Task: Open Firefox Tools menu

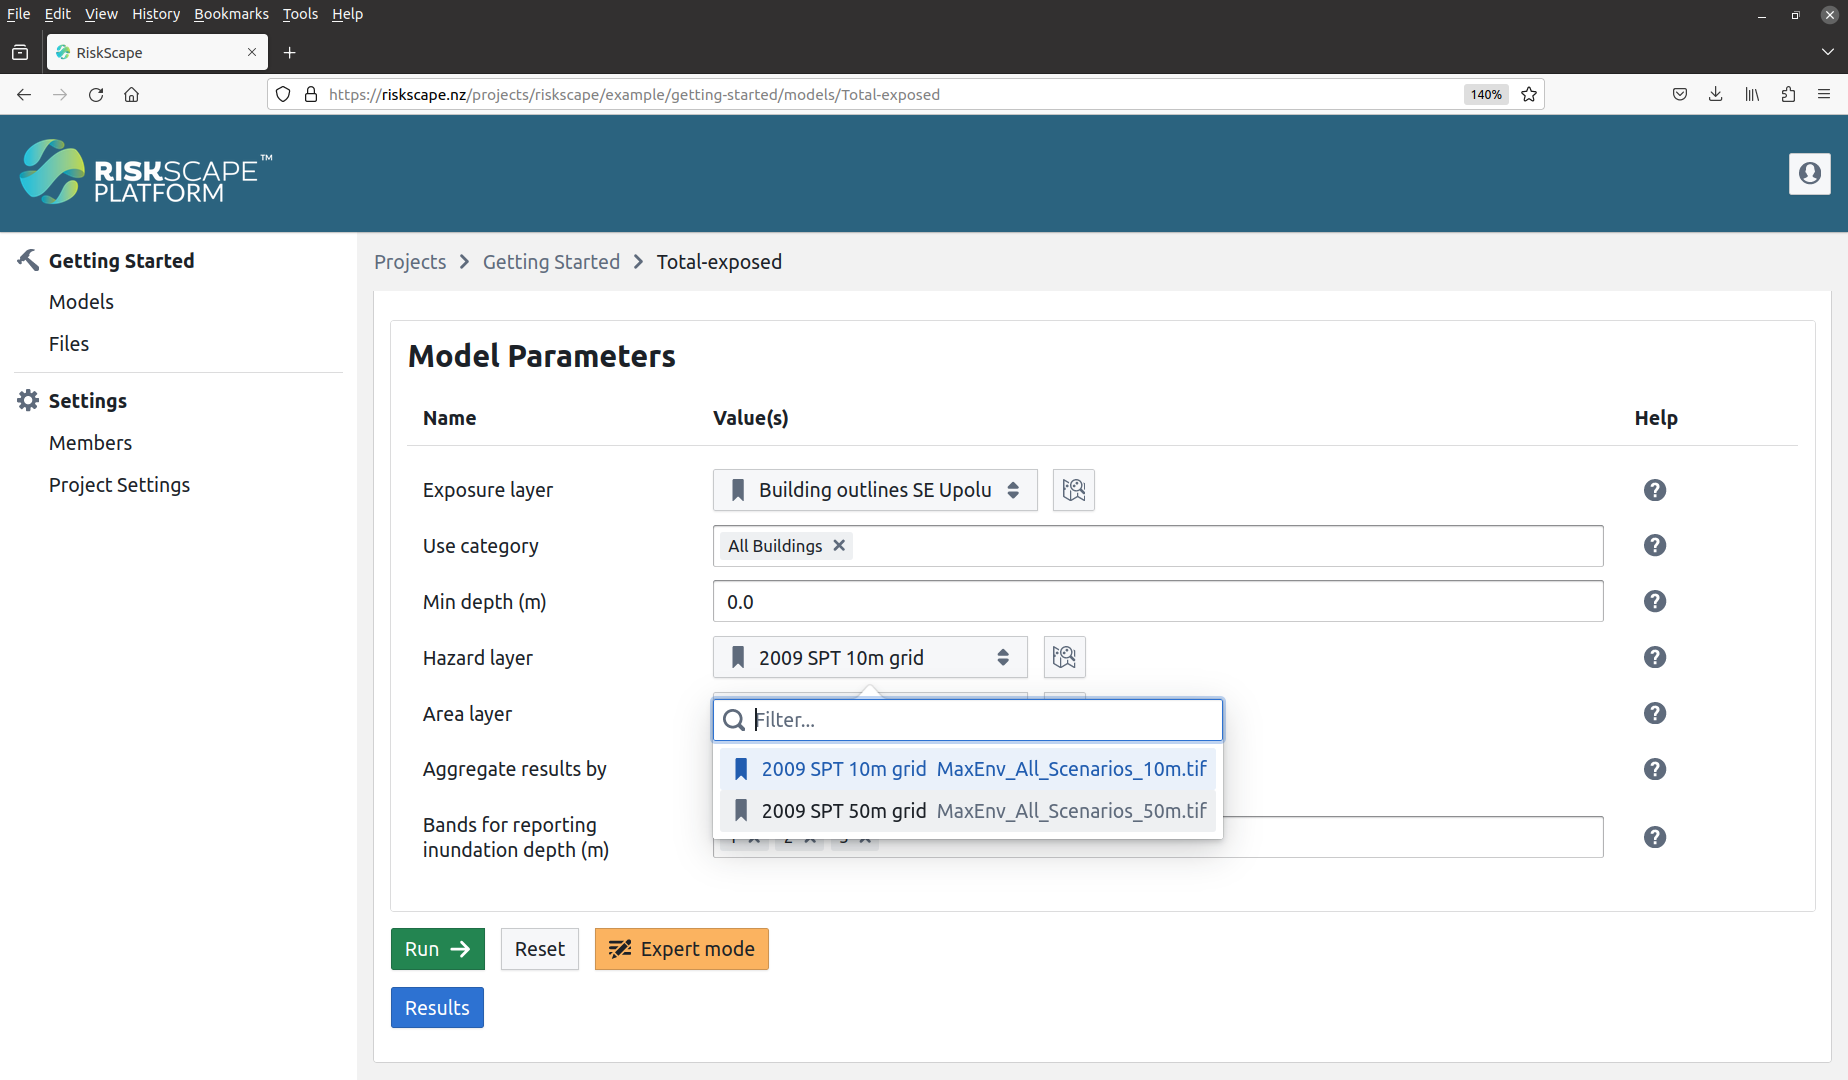Action: 300,14
